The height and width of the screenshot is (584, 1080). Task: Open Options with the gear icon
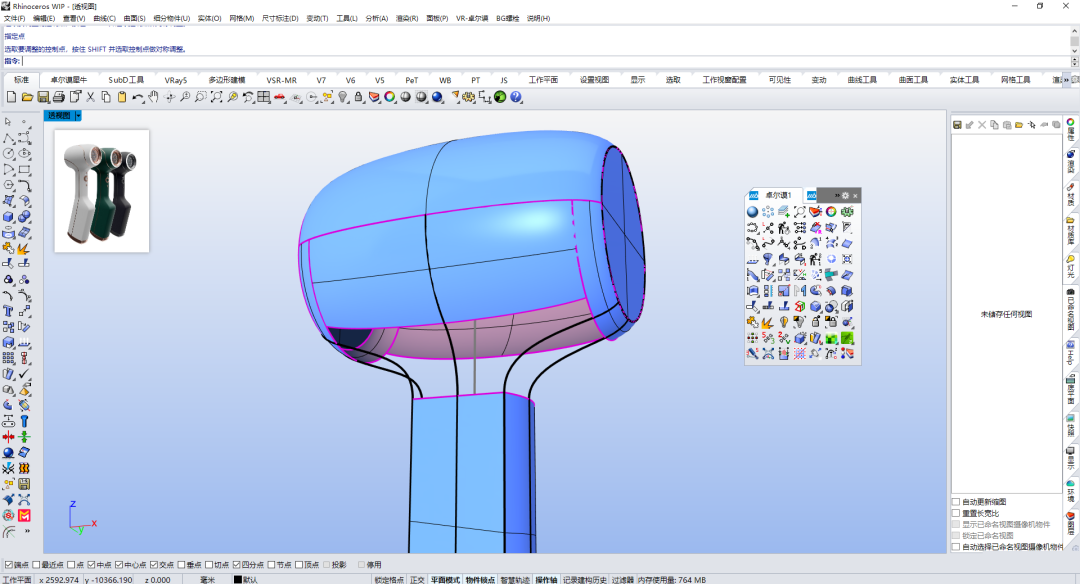469,97
